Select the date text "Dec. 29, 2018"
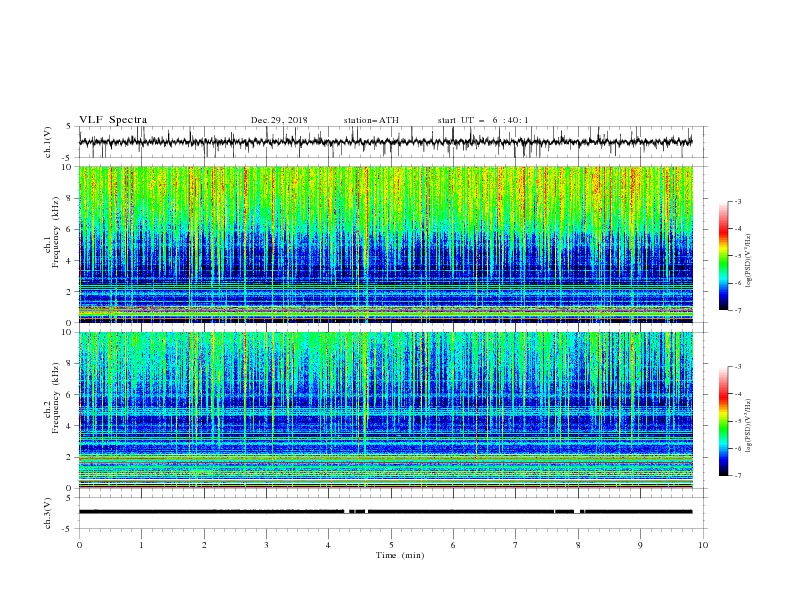Screen dimensions: 792x612 coord(279,120)
